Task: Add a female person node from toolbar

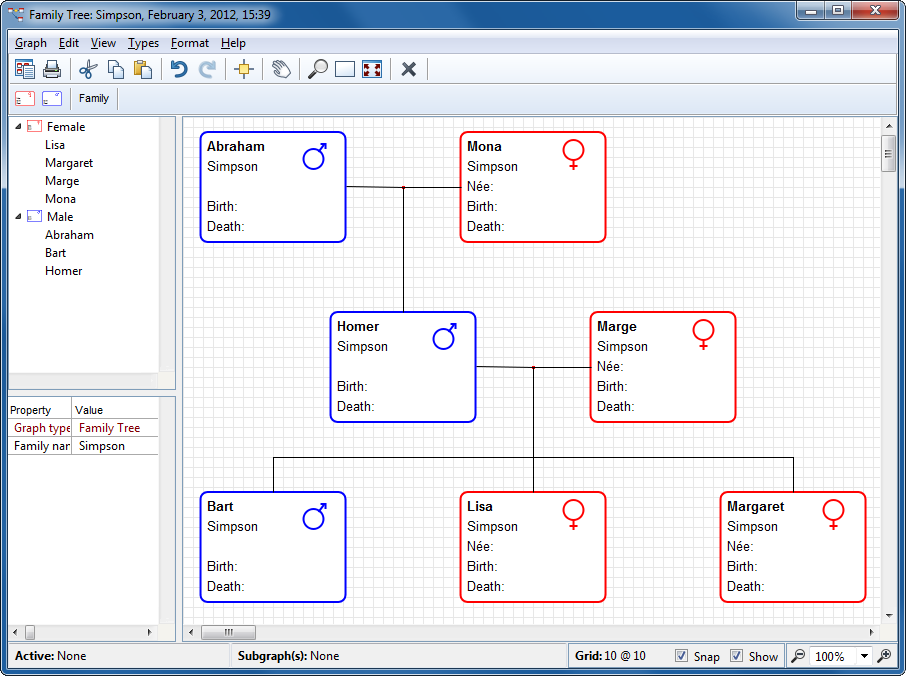Action: tap(25, 98)
